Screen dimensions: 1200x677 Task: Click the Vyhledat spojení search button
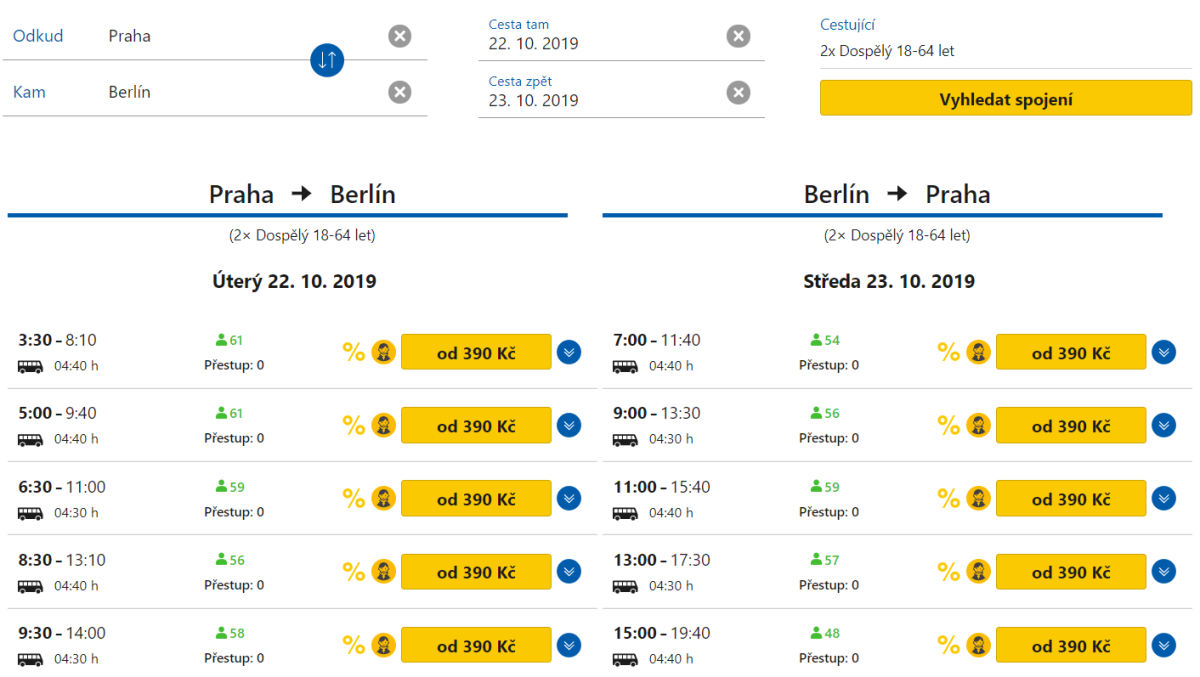1005,99
